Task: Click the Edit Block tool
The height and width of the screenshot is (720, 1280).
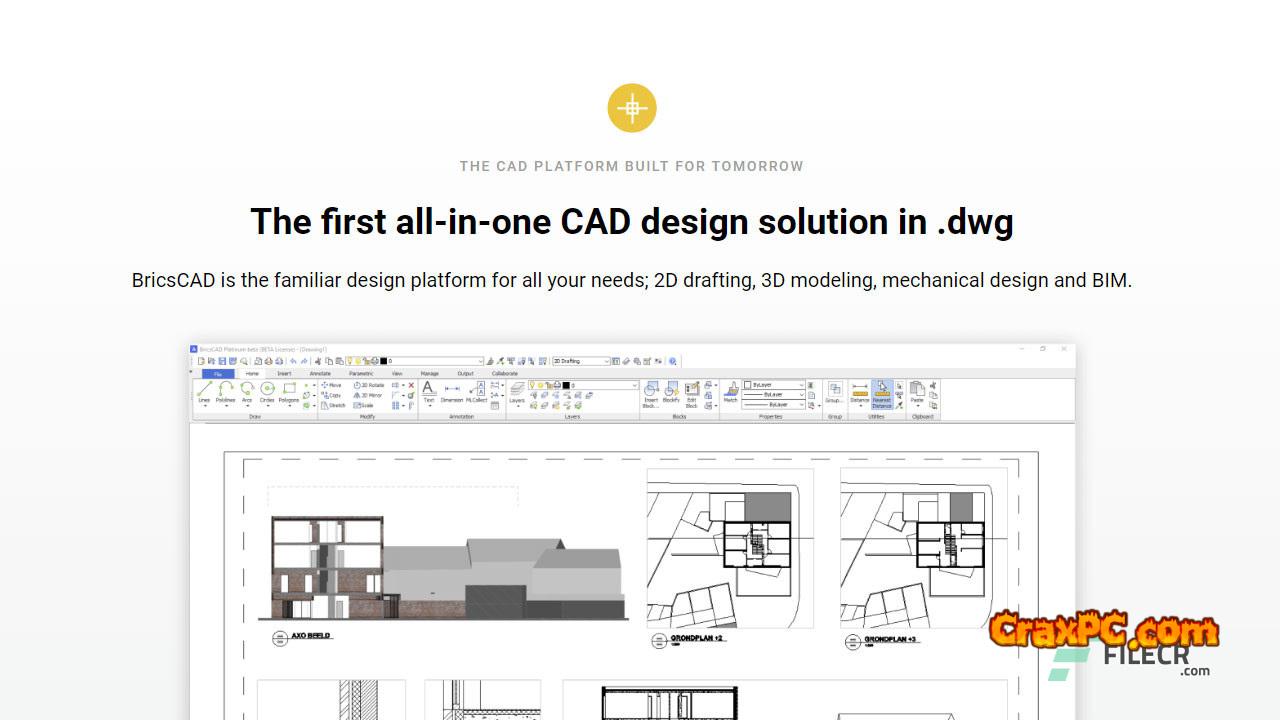Action: pos(691,394)
